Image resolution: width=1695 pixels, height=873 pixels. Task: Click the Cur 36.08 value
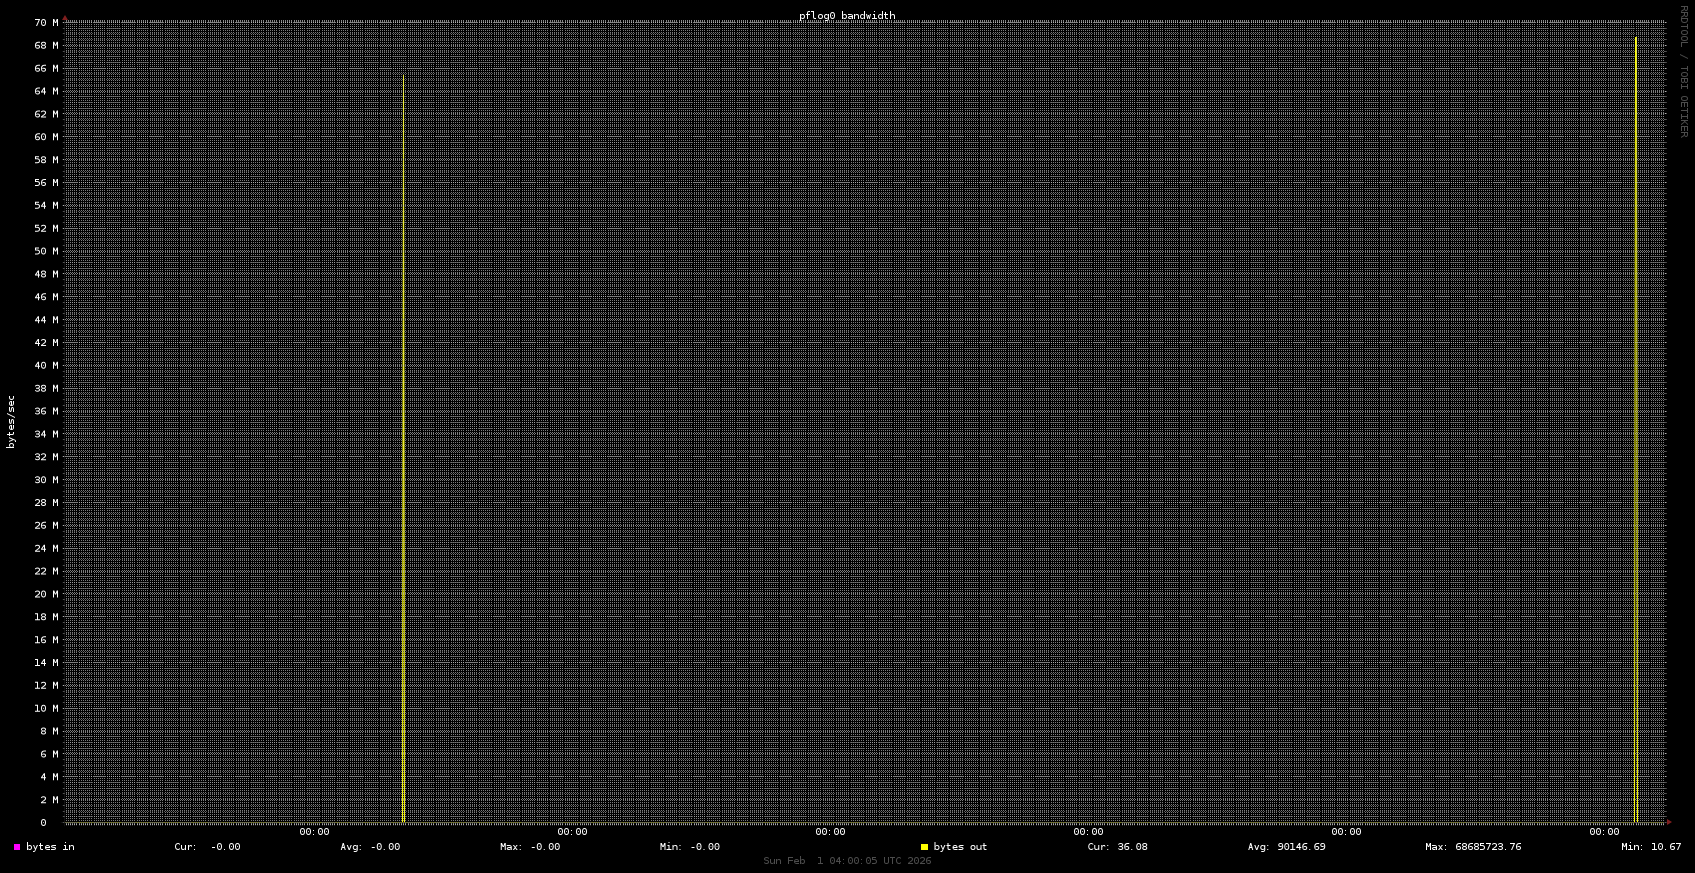[1117, 847]
